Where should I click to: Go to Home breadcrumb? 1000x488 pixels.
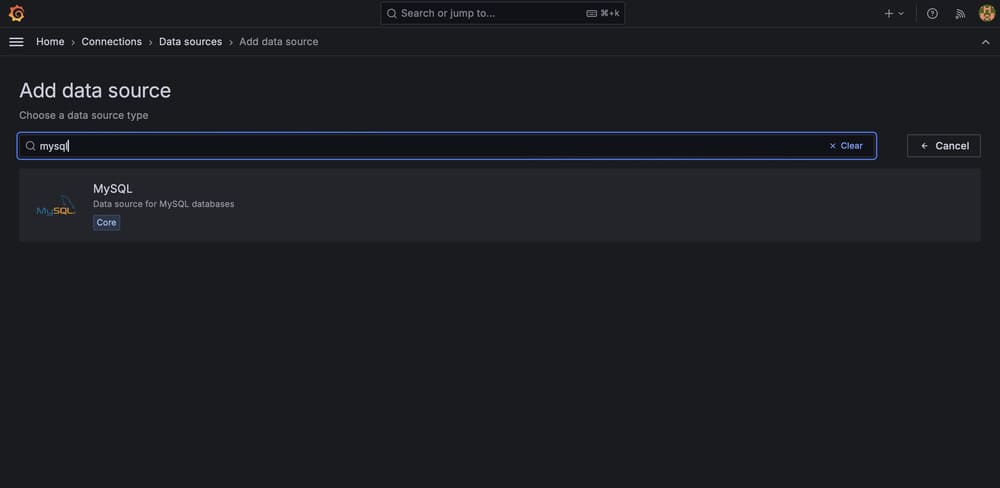point(50,41)
